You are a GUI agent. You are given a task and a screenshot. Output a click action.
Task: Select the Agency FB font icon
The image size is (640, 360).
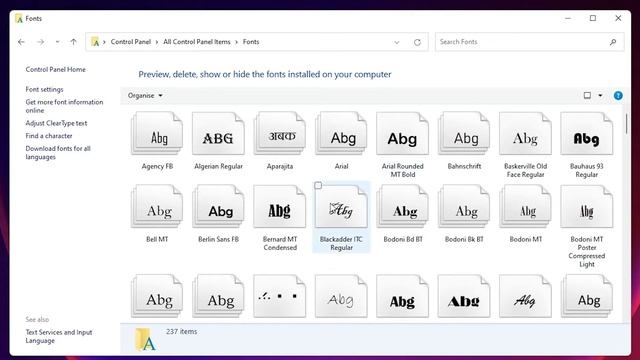point(157,134)
